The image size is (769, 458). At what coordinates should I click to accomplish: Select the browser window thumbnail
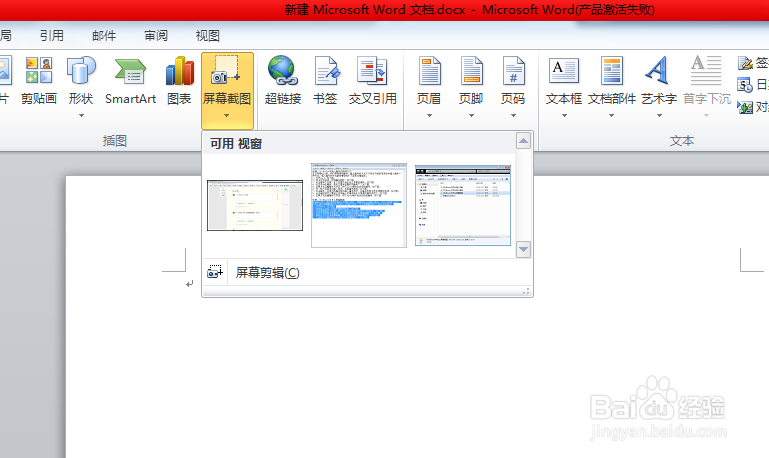(x=255, y=205)
